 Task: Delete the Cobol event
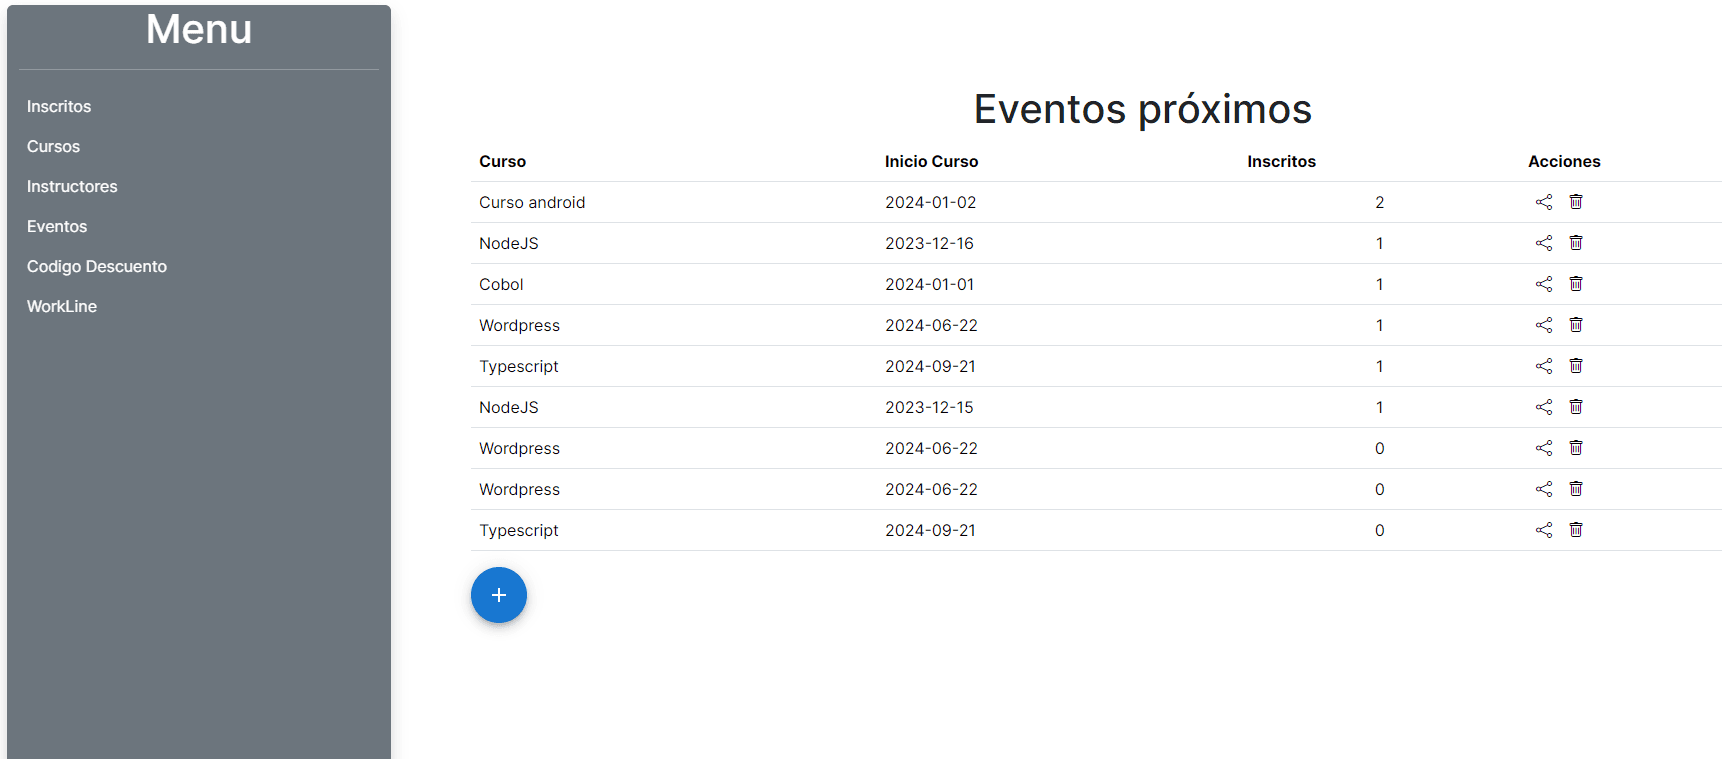coord(1575,284)
